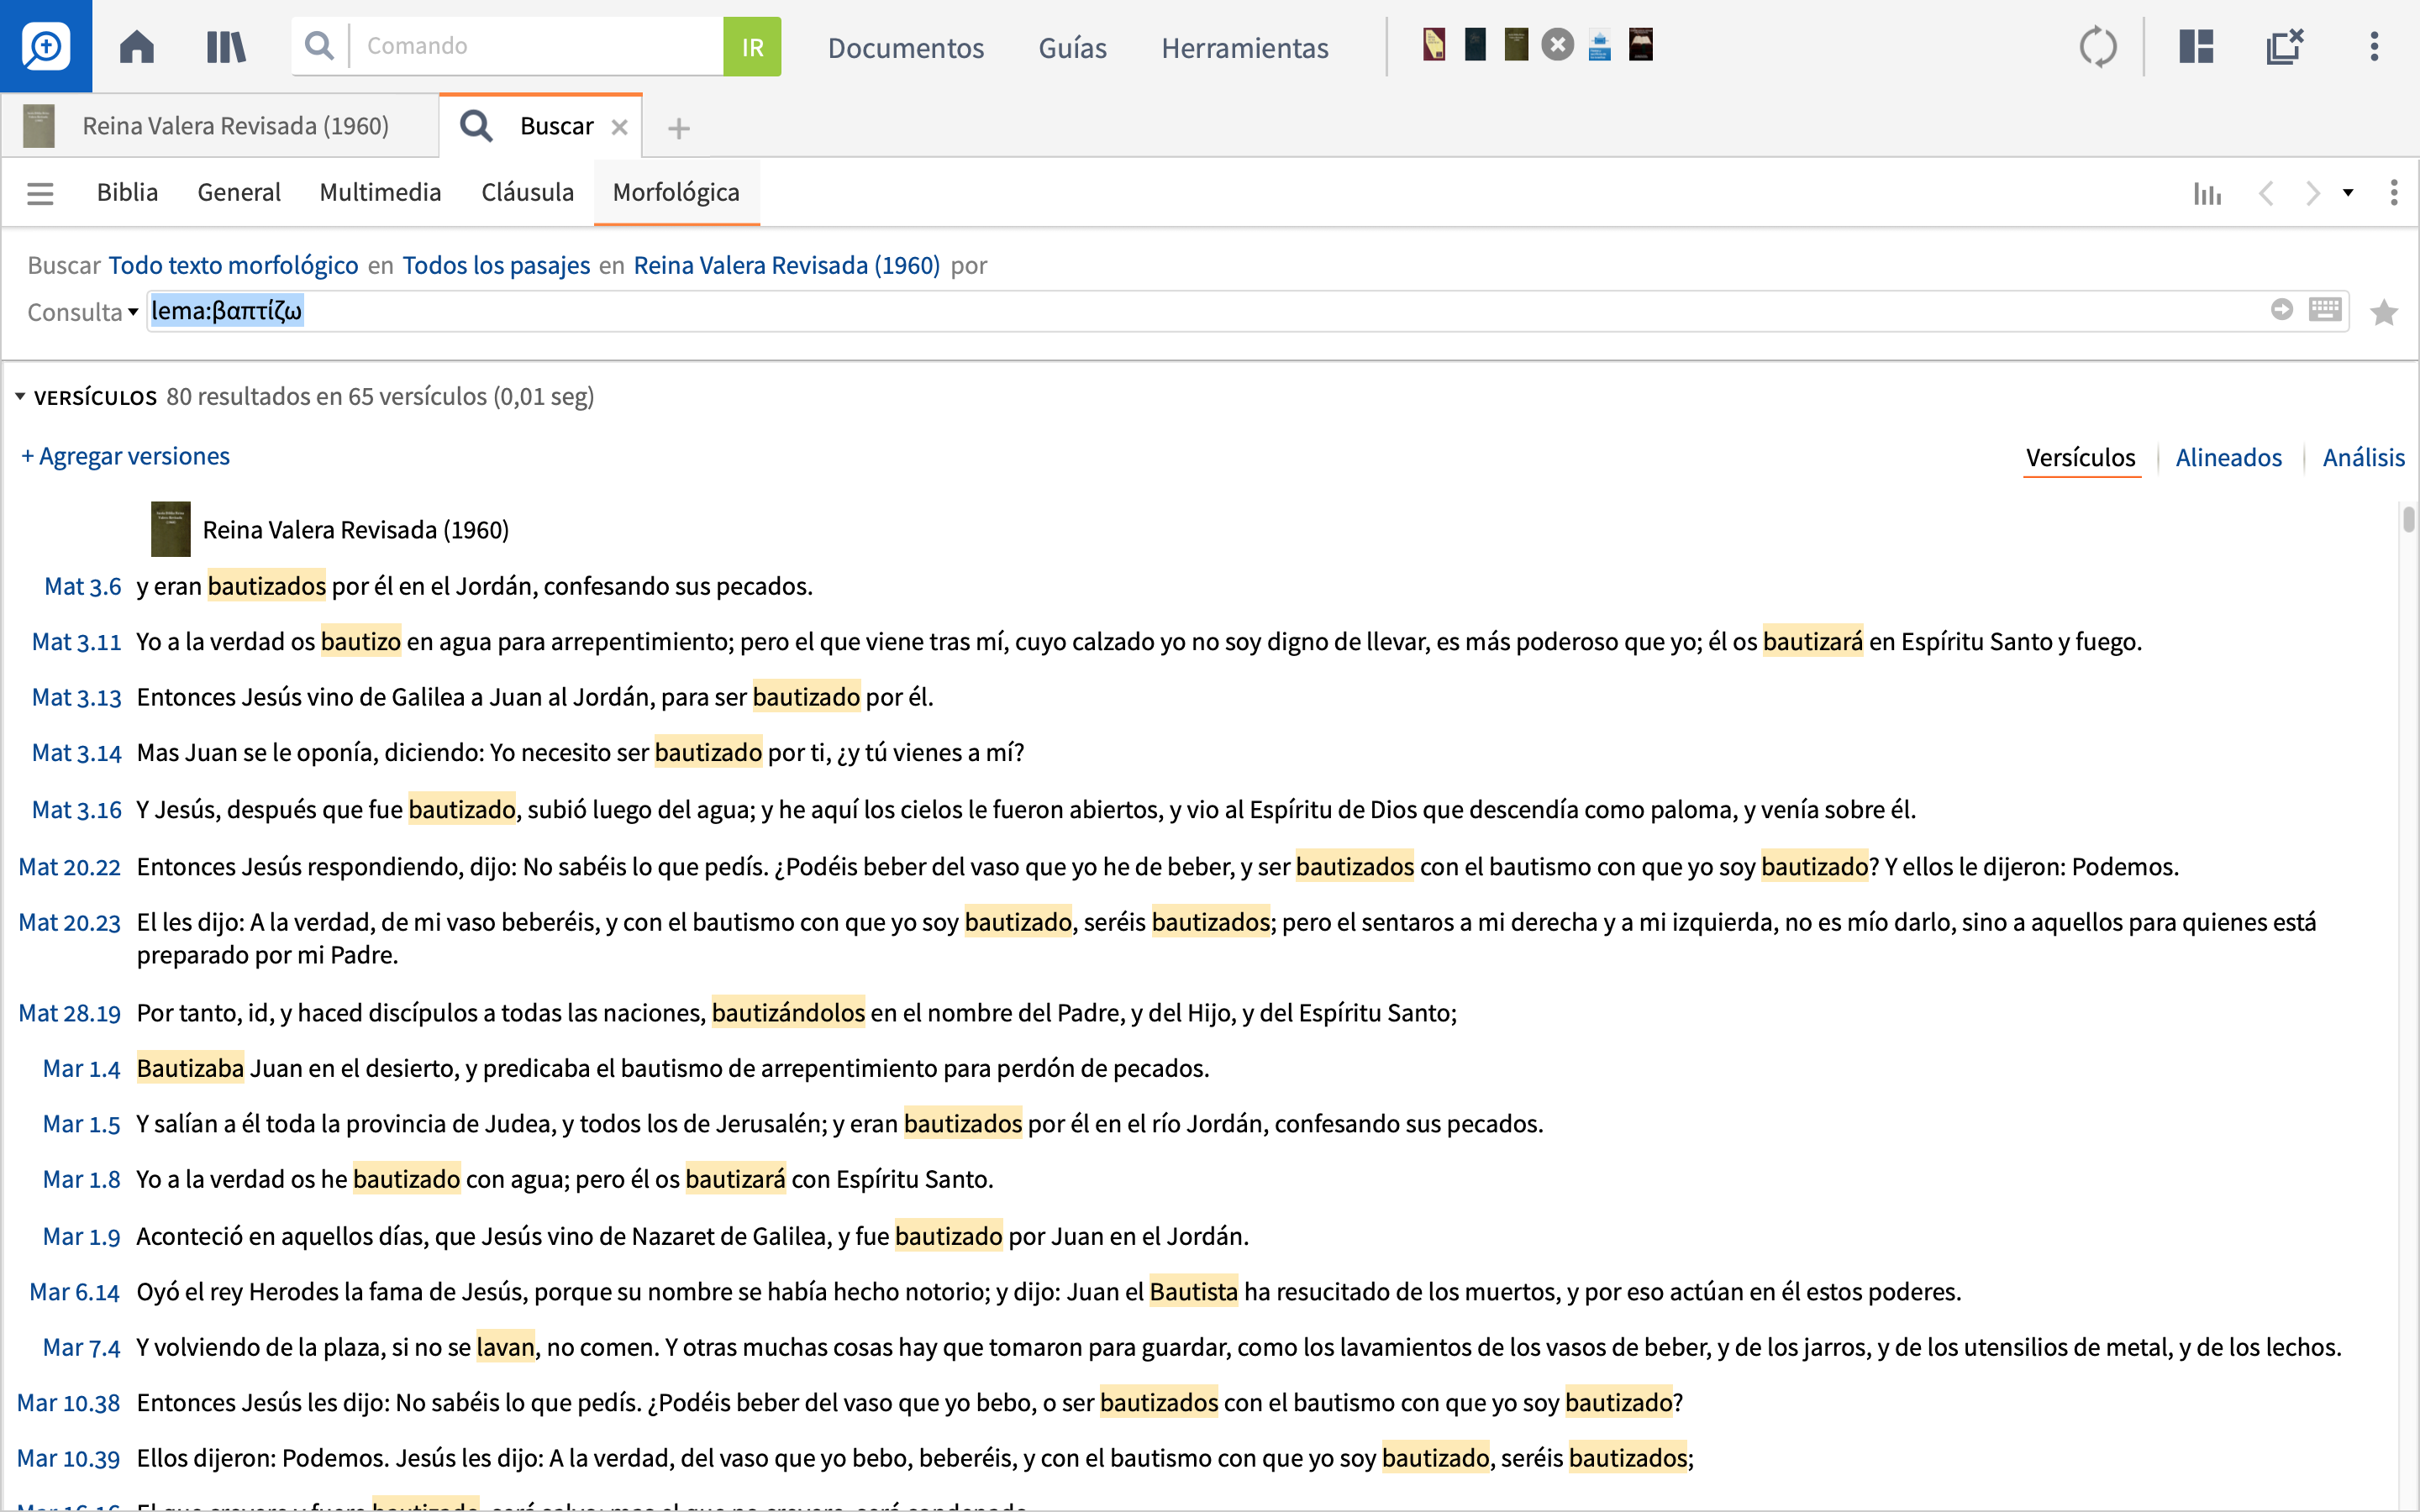
Task: Click the run search arrow icon
Action: tap(2281, 310)
